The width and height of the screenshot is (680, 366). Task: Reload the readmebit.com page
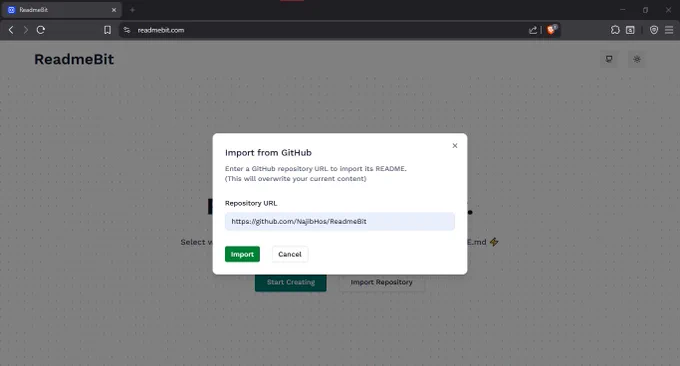click(41, 30)
